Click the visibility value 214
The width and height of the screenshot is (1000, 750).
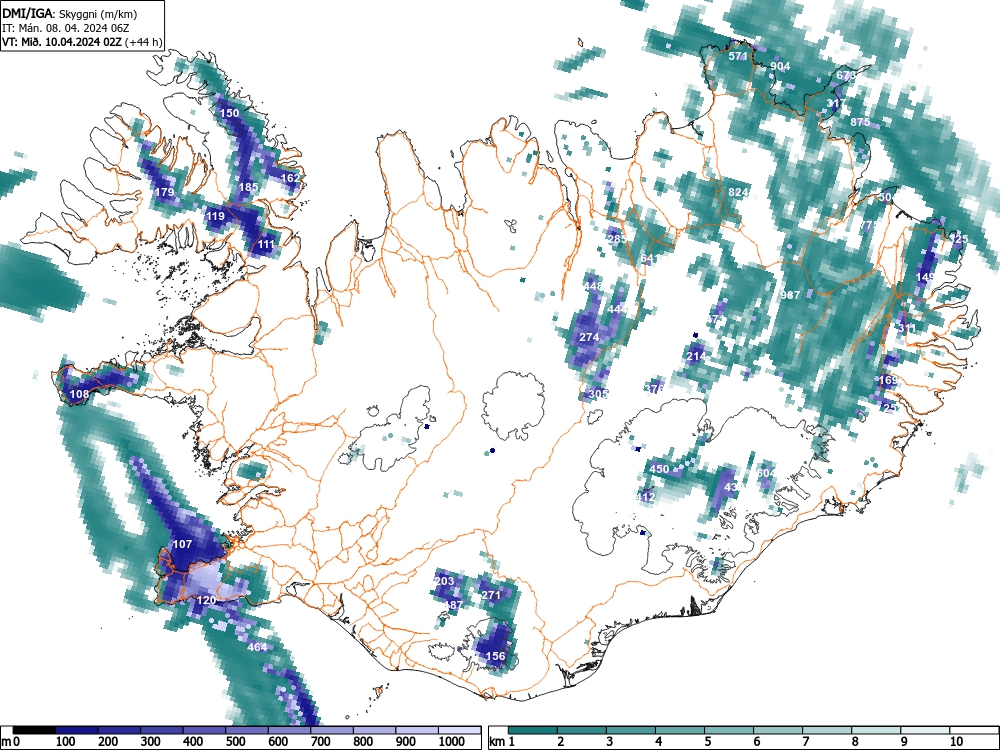click(696, 356)
